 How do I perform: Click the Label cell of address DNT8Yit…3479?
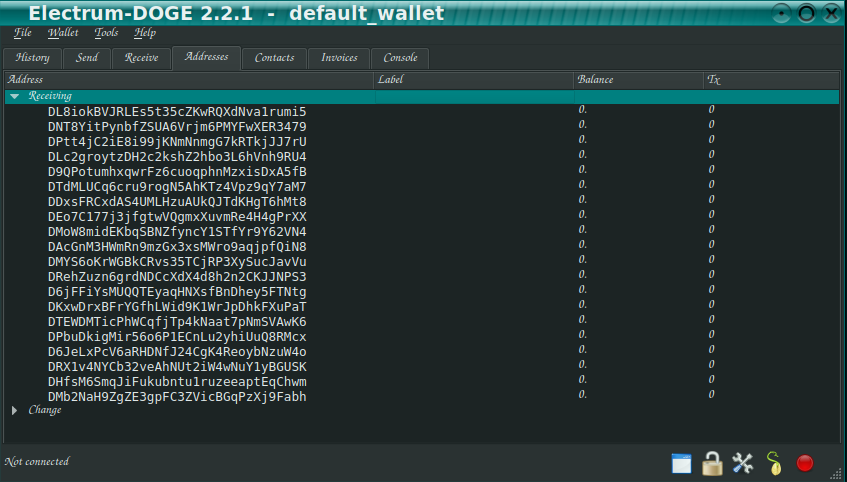tap(473, 127)
